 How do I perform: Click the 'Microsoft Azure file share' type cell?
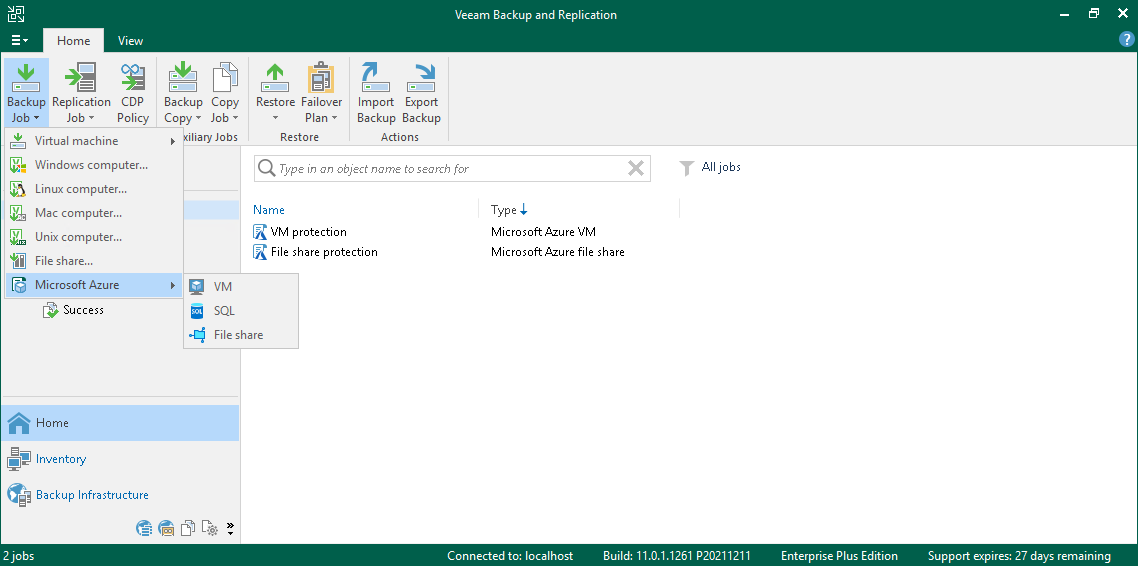click(x=557, y=252)
